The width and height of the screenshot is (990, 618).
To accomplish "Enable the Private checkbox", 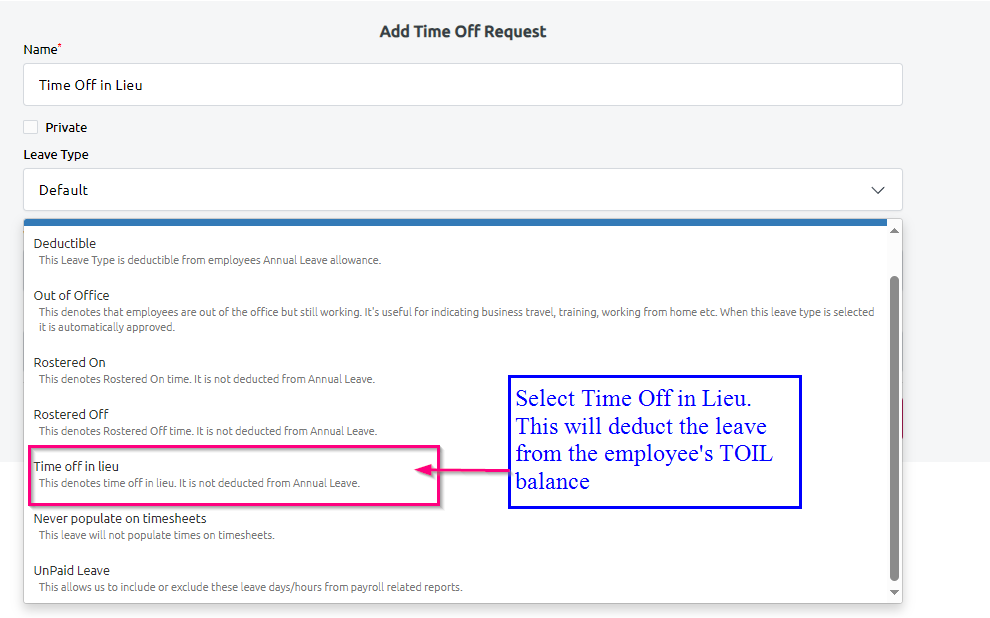I will [29, 127].
